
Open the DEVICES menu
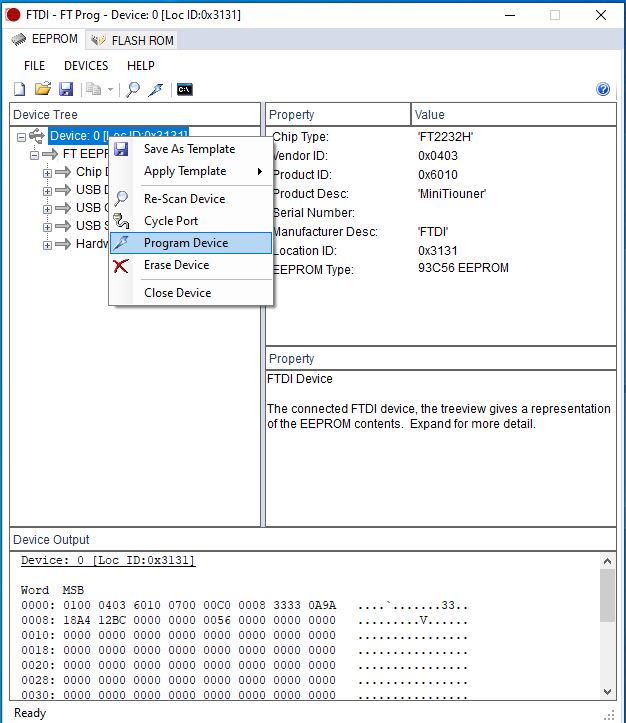point(86,66)
